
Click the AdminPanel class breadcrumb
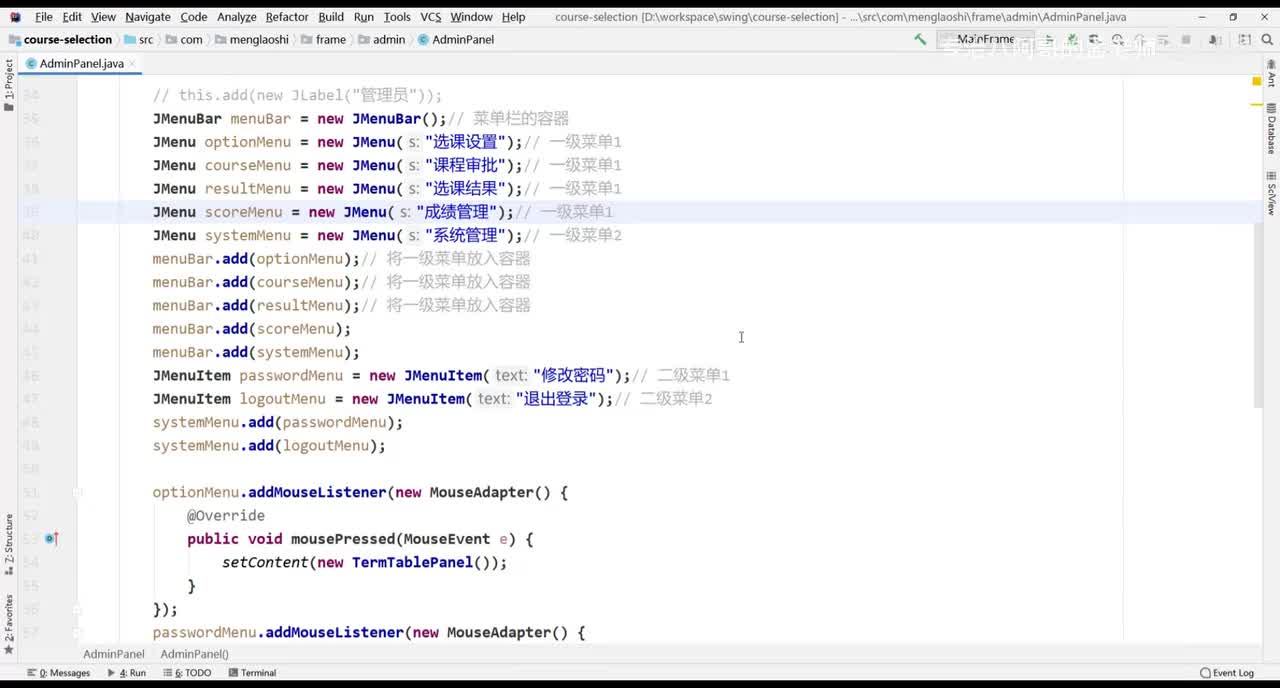[456, 39]
